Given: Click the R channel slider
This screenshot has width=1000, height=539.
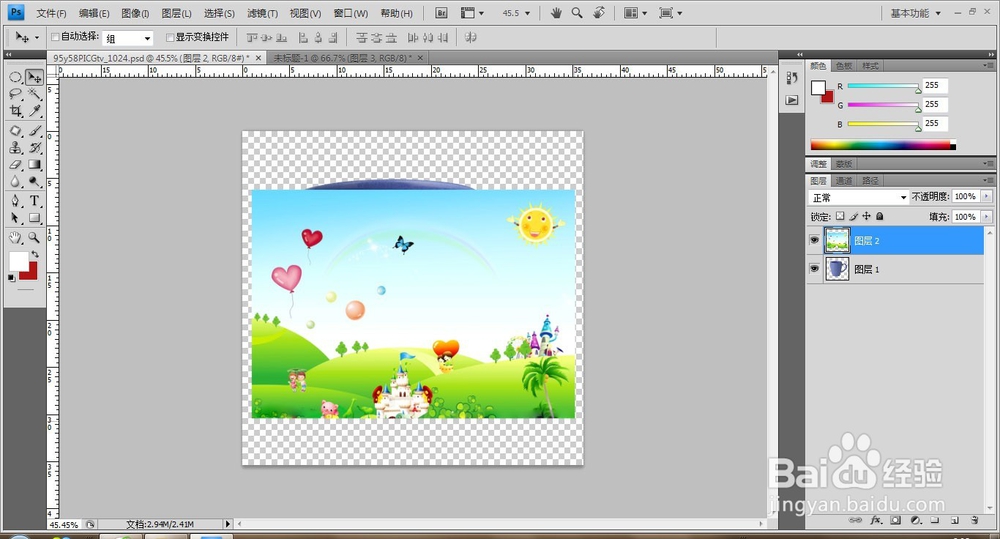Looking at the screenshot, I should [x=884, y=86].
